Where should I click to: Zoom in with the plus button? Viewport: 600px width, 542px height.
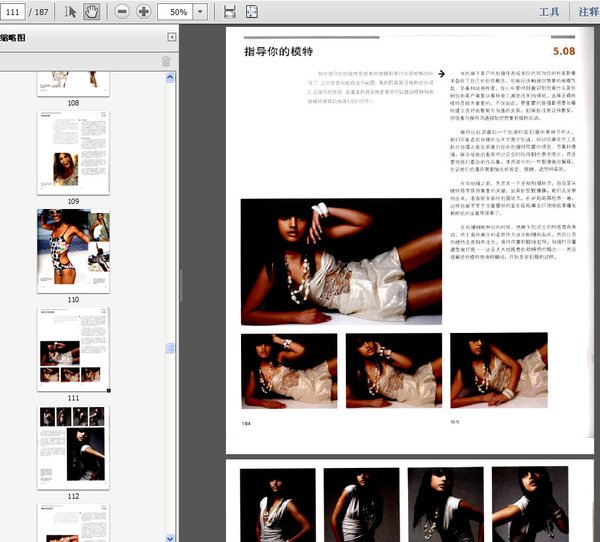tap(143, 11)
